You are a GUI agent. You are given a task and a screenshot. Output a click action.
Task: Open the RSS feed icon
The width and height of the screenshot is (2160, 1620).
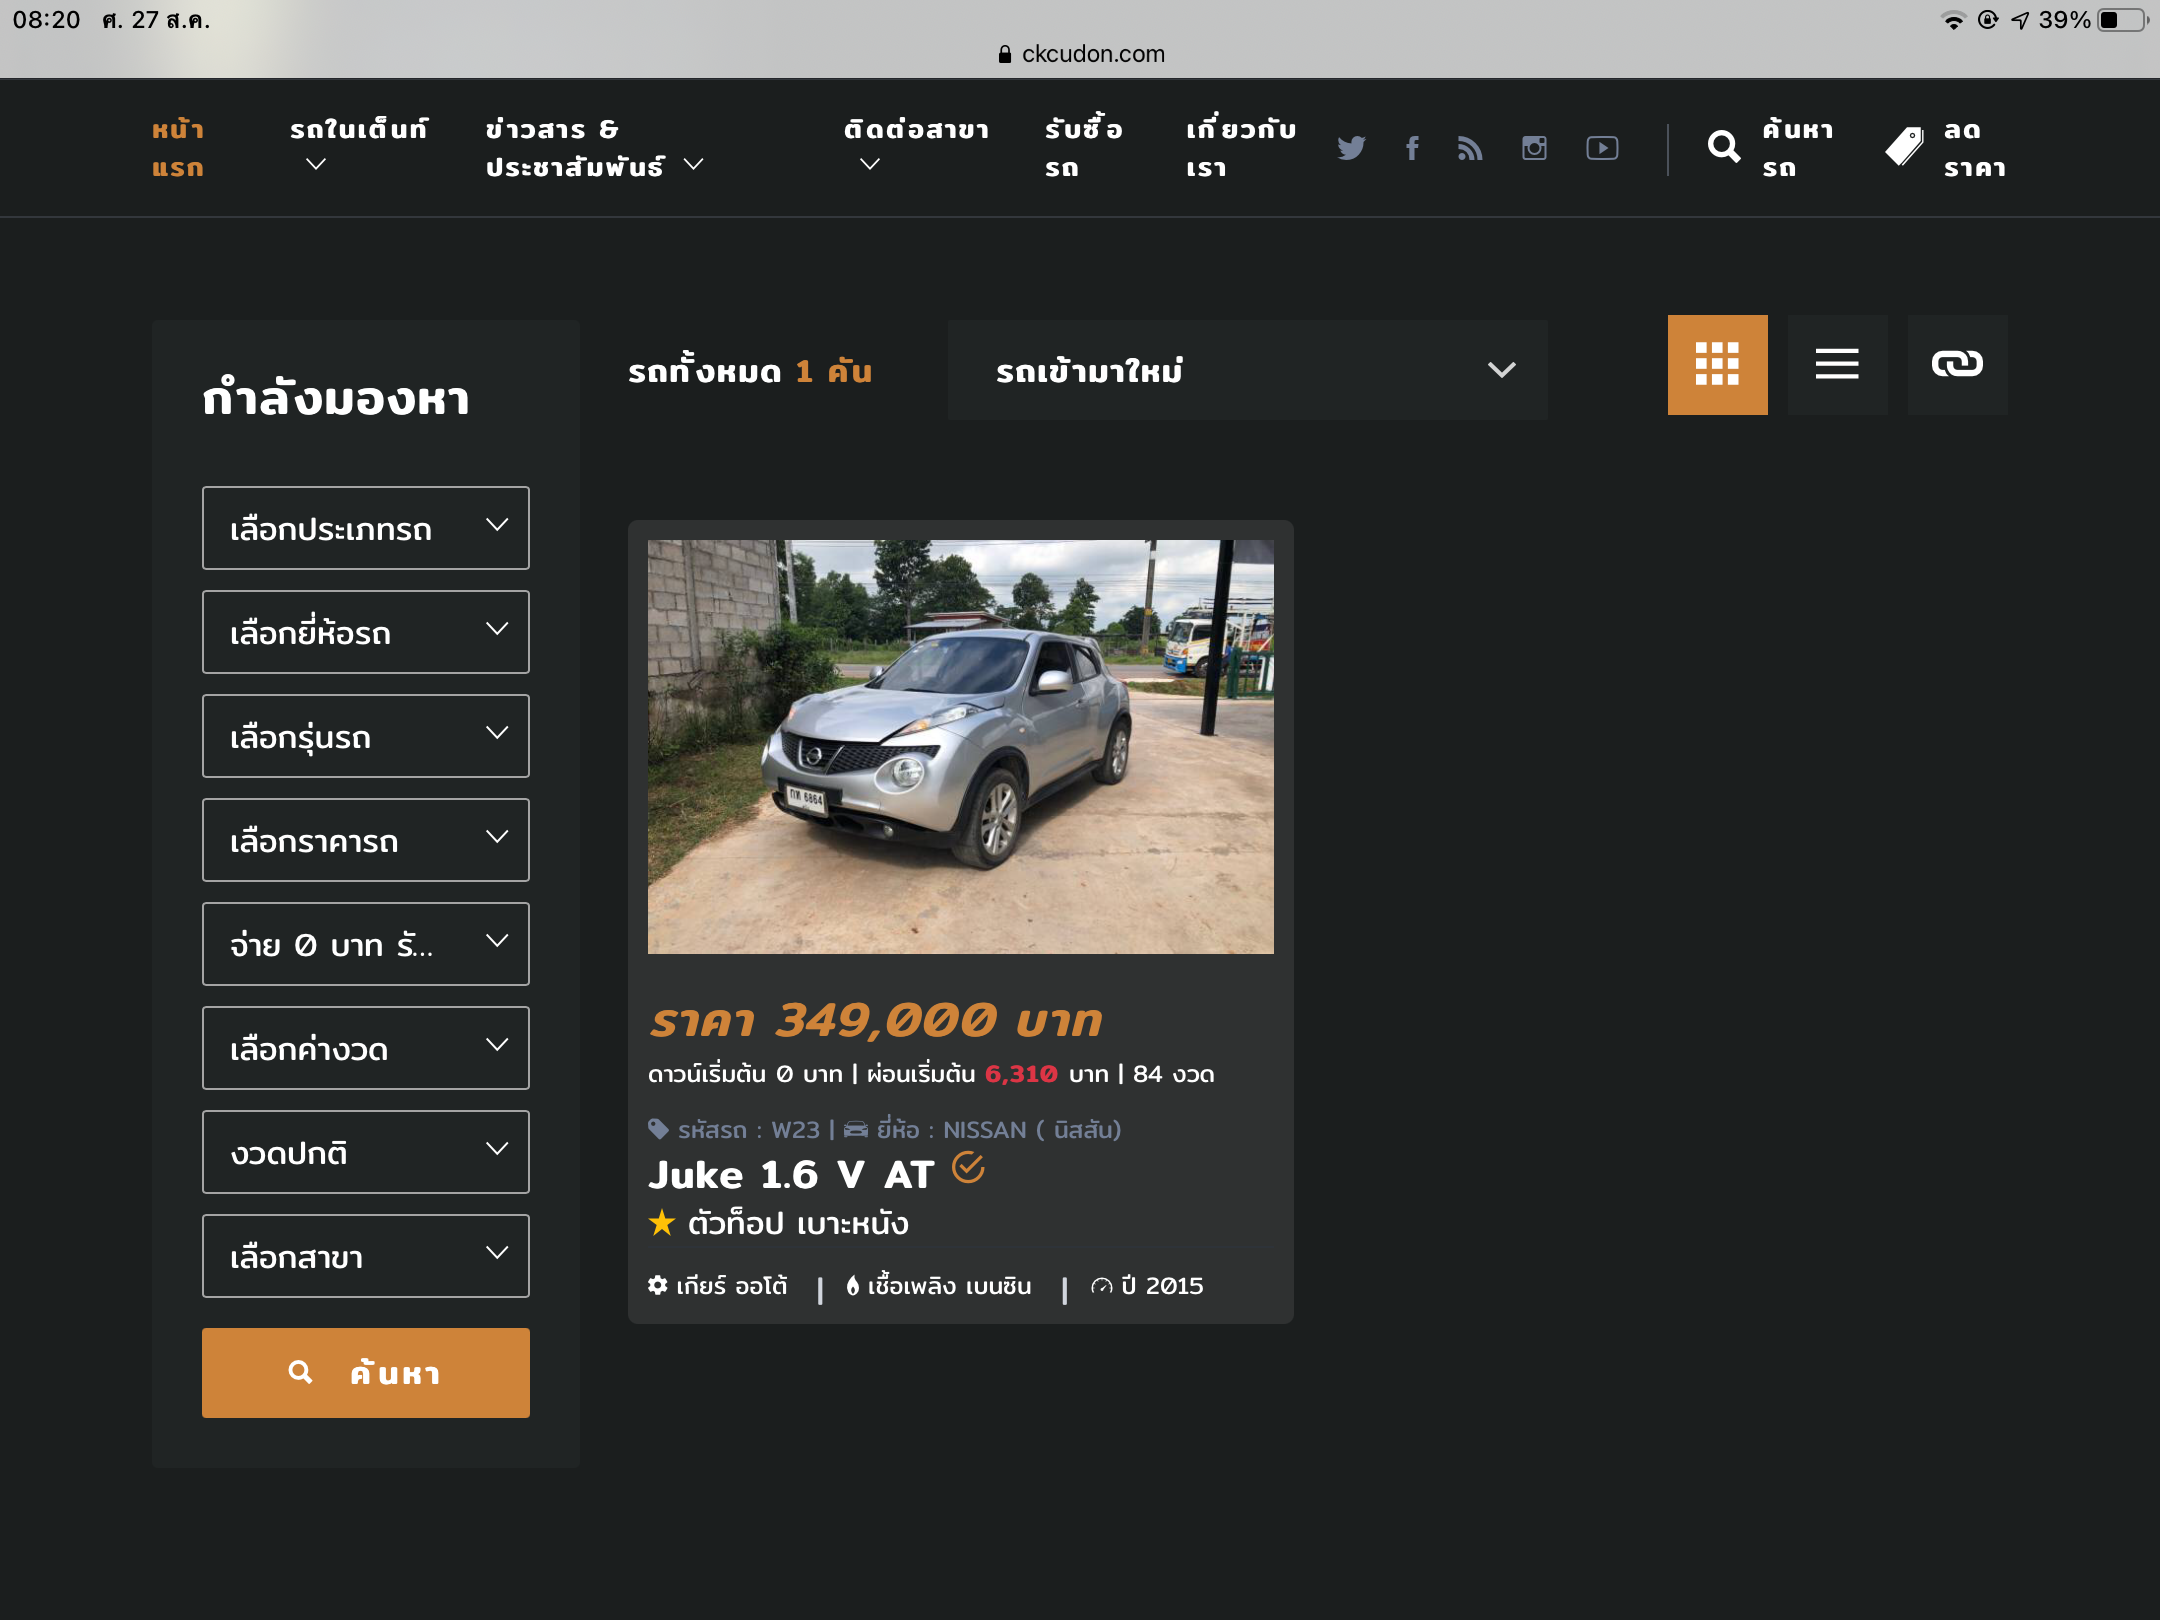[1470, 148]
